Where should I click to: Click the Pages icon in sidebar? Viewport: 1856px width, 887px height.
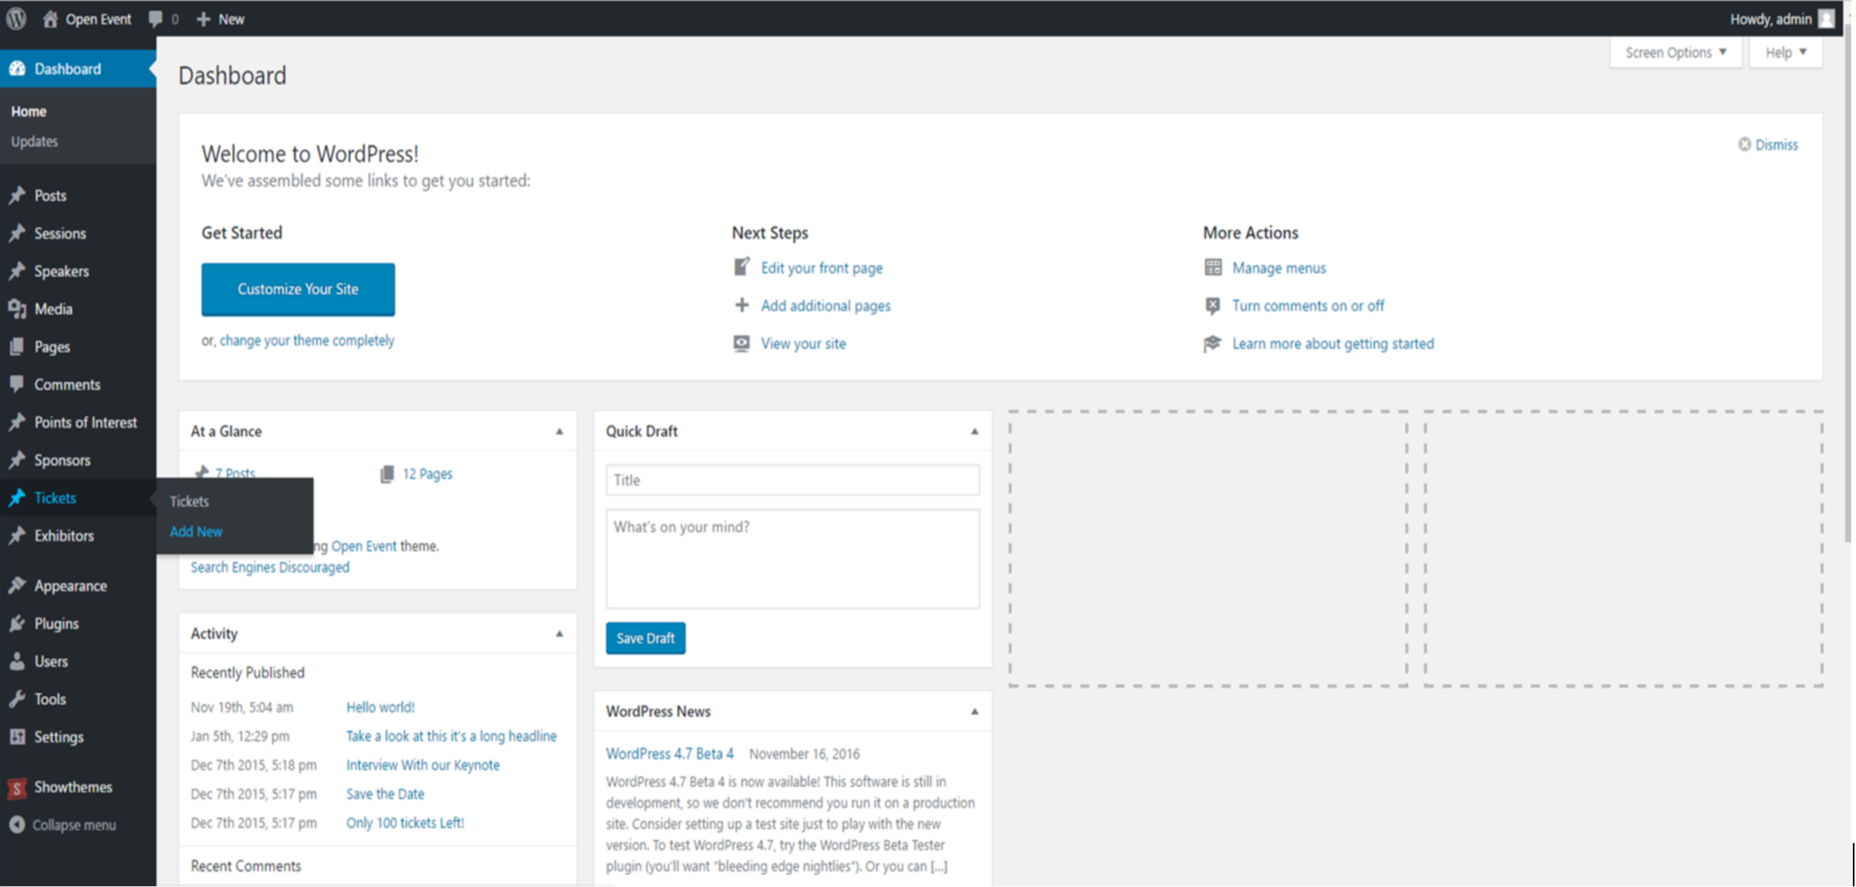17,347
